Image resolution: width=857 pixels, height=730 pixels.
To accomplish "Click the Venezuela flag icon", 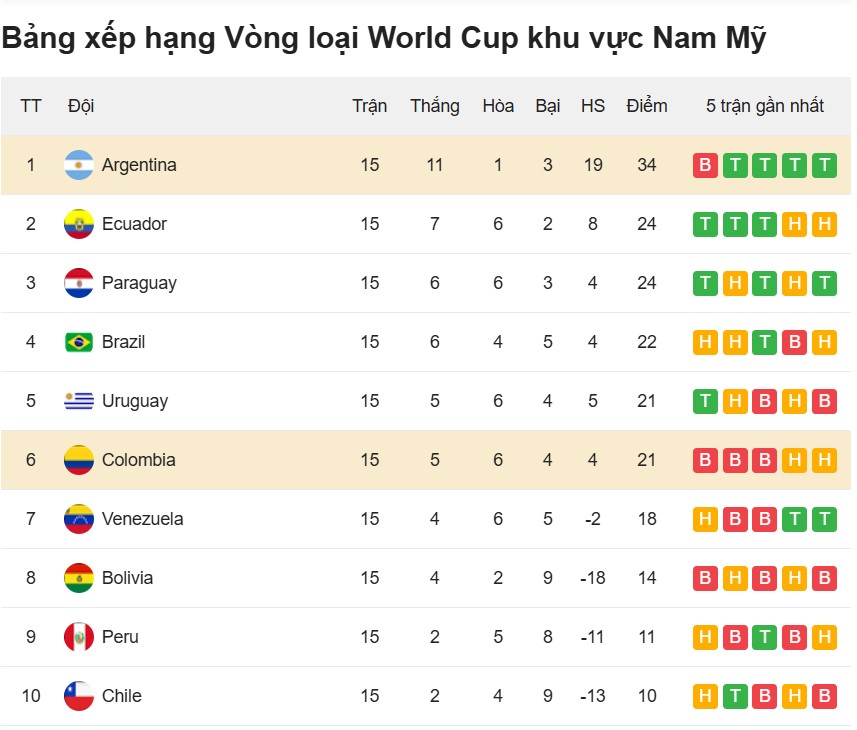I will pos(79,519).
